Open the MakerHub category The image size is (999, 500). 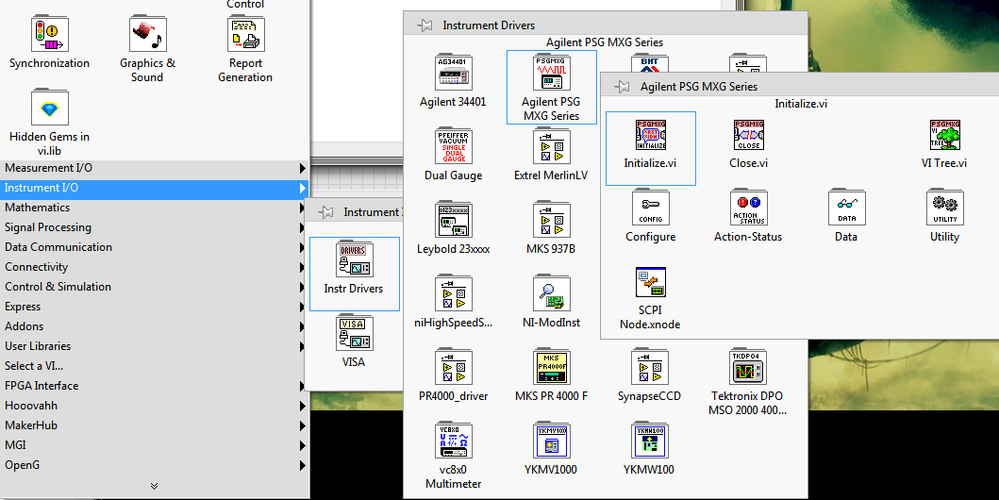coord(155,425)
